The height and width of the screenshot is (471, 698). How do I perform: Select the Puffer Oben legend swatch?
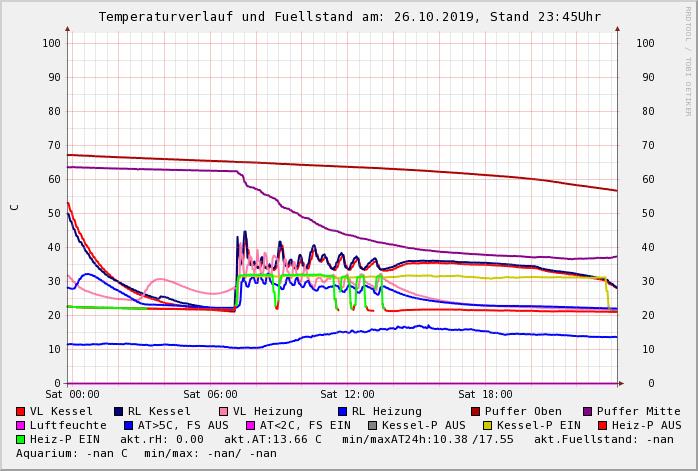tap(476, 411)
